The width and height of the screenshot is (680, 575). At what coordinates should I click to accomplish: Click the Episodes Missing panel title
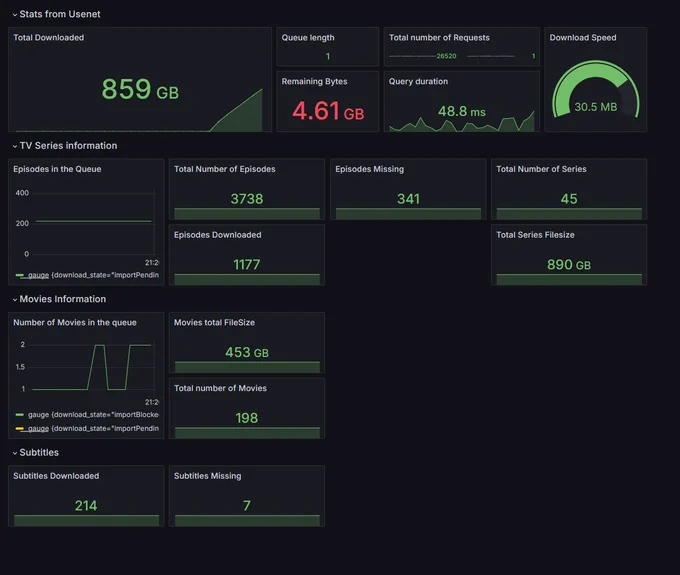369,169
